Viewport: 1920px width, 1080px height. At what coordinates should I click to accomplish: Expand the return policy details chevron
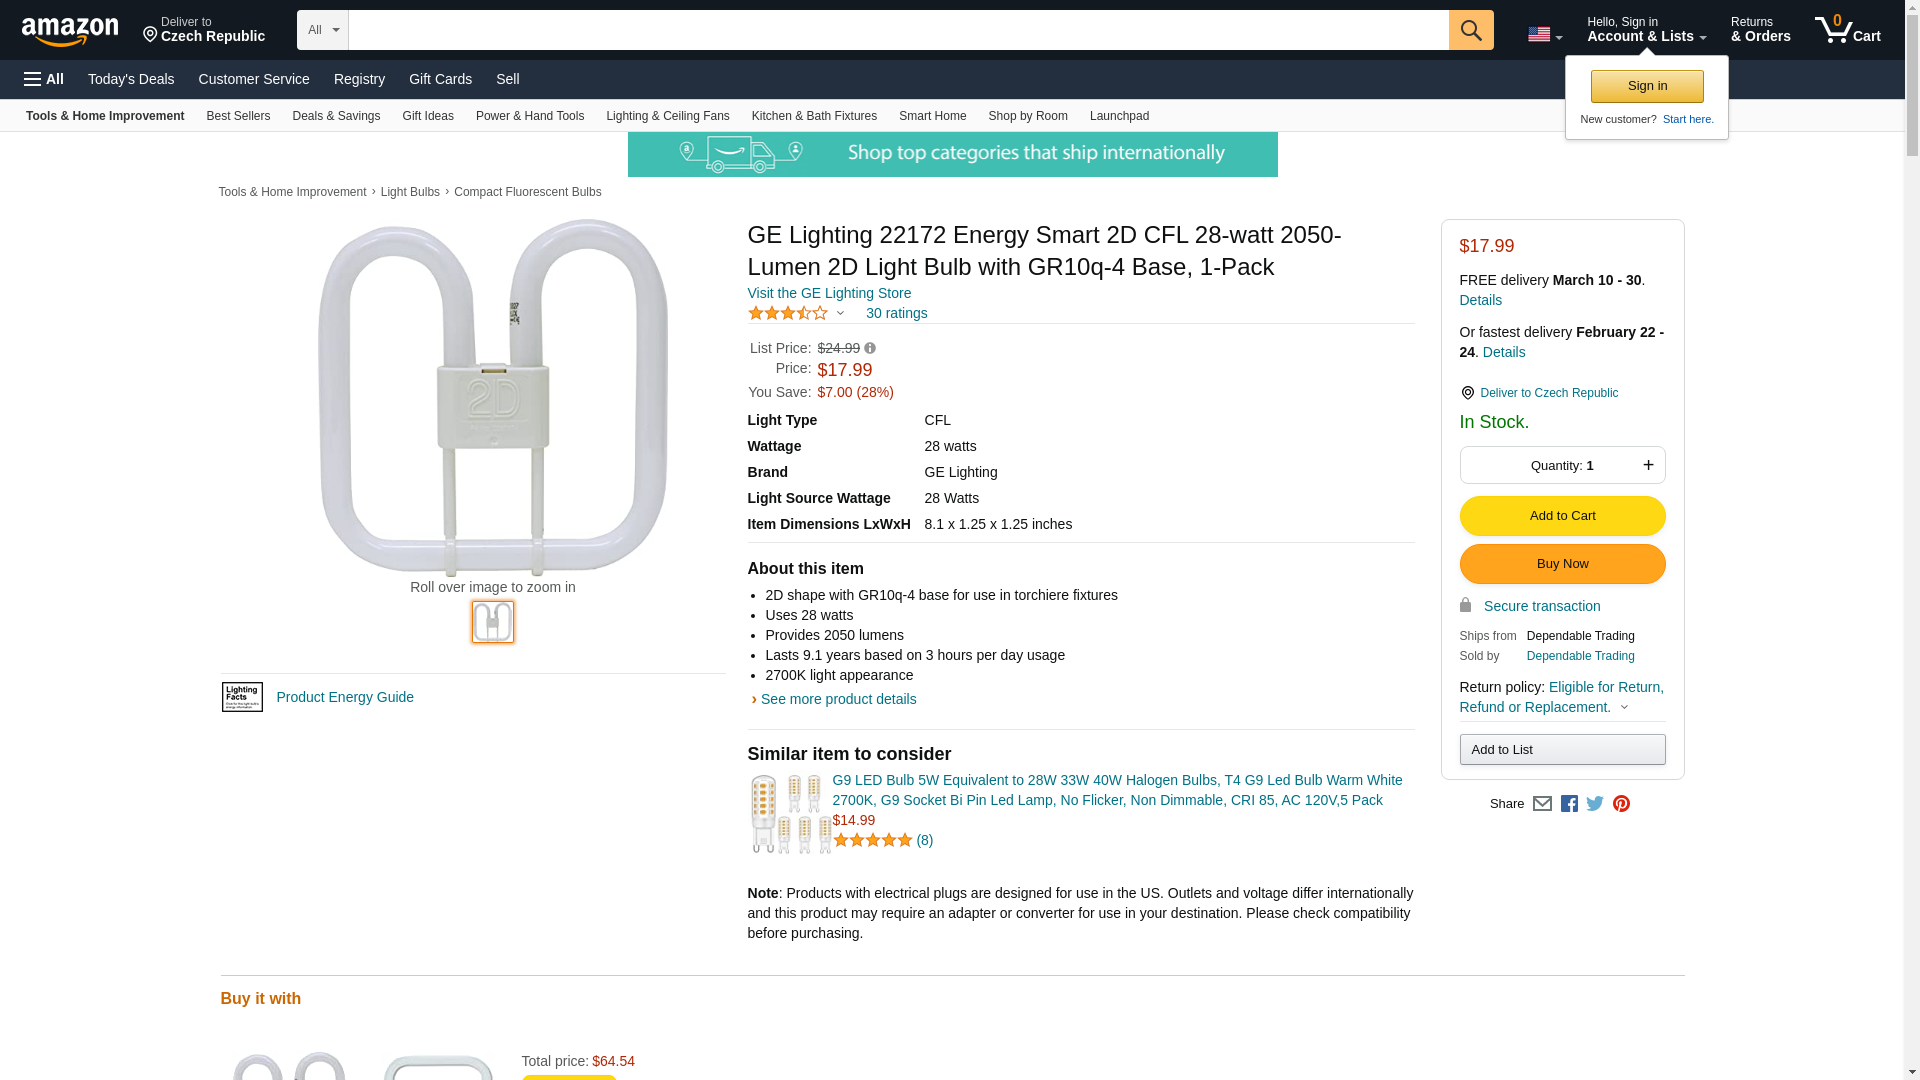click(1624, 708)
